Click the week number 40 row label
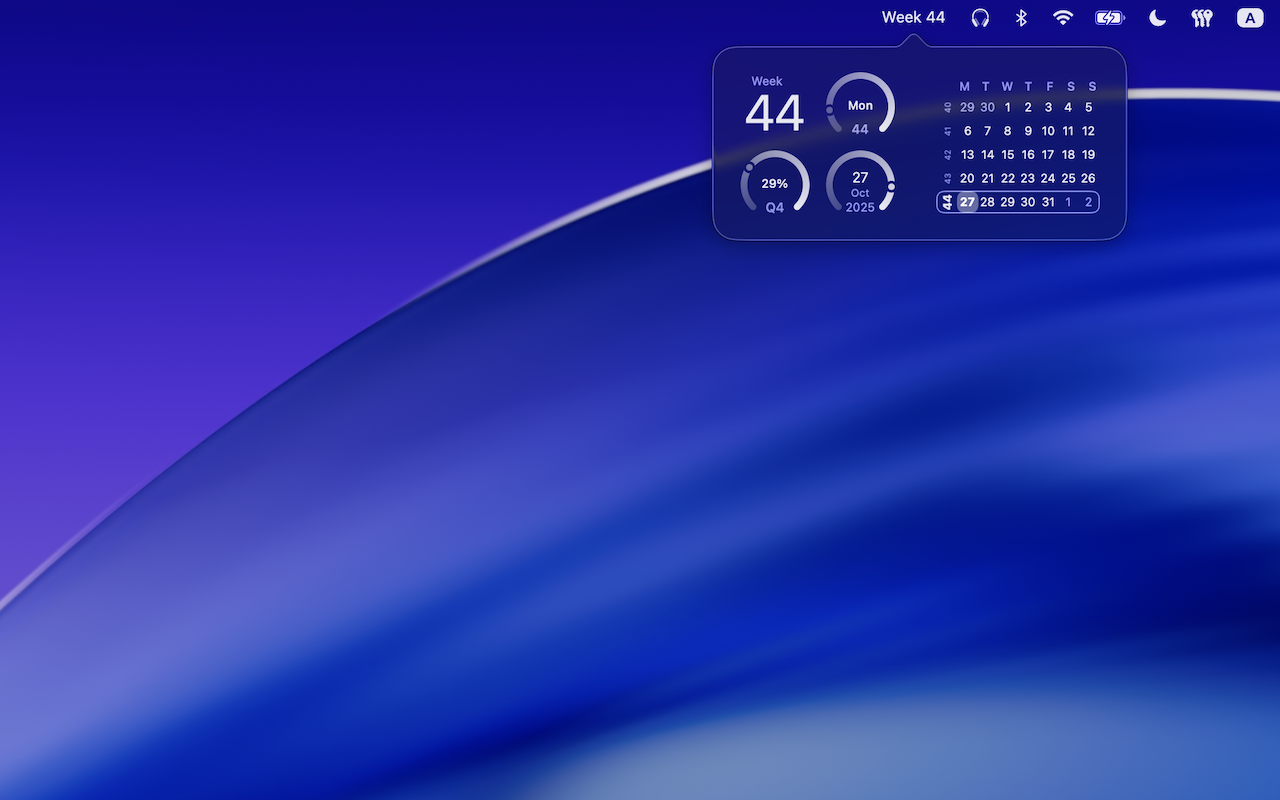The height and width of the screenshot is (800, 1280). (948, 107)
